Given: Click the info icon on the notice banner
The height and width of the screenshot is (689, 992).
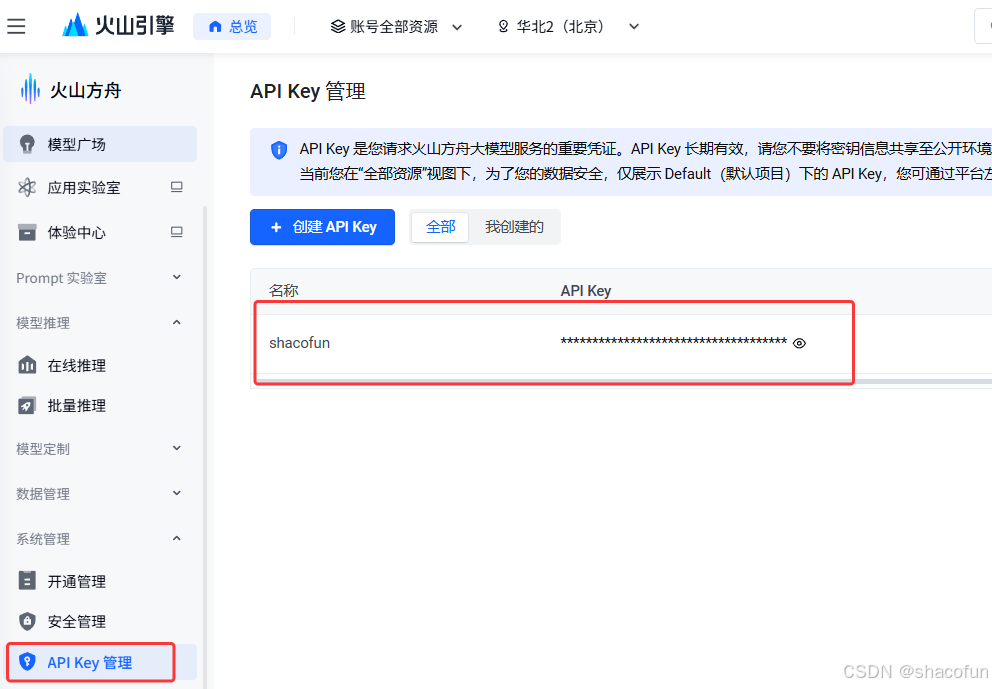Looking at the screenshot, I should (279, 150).
